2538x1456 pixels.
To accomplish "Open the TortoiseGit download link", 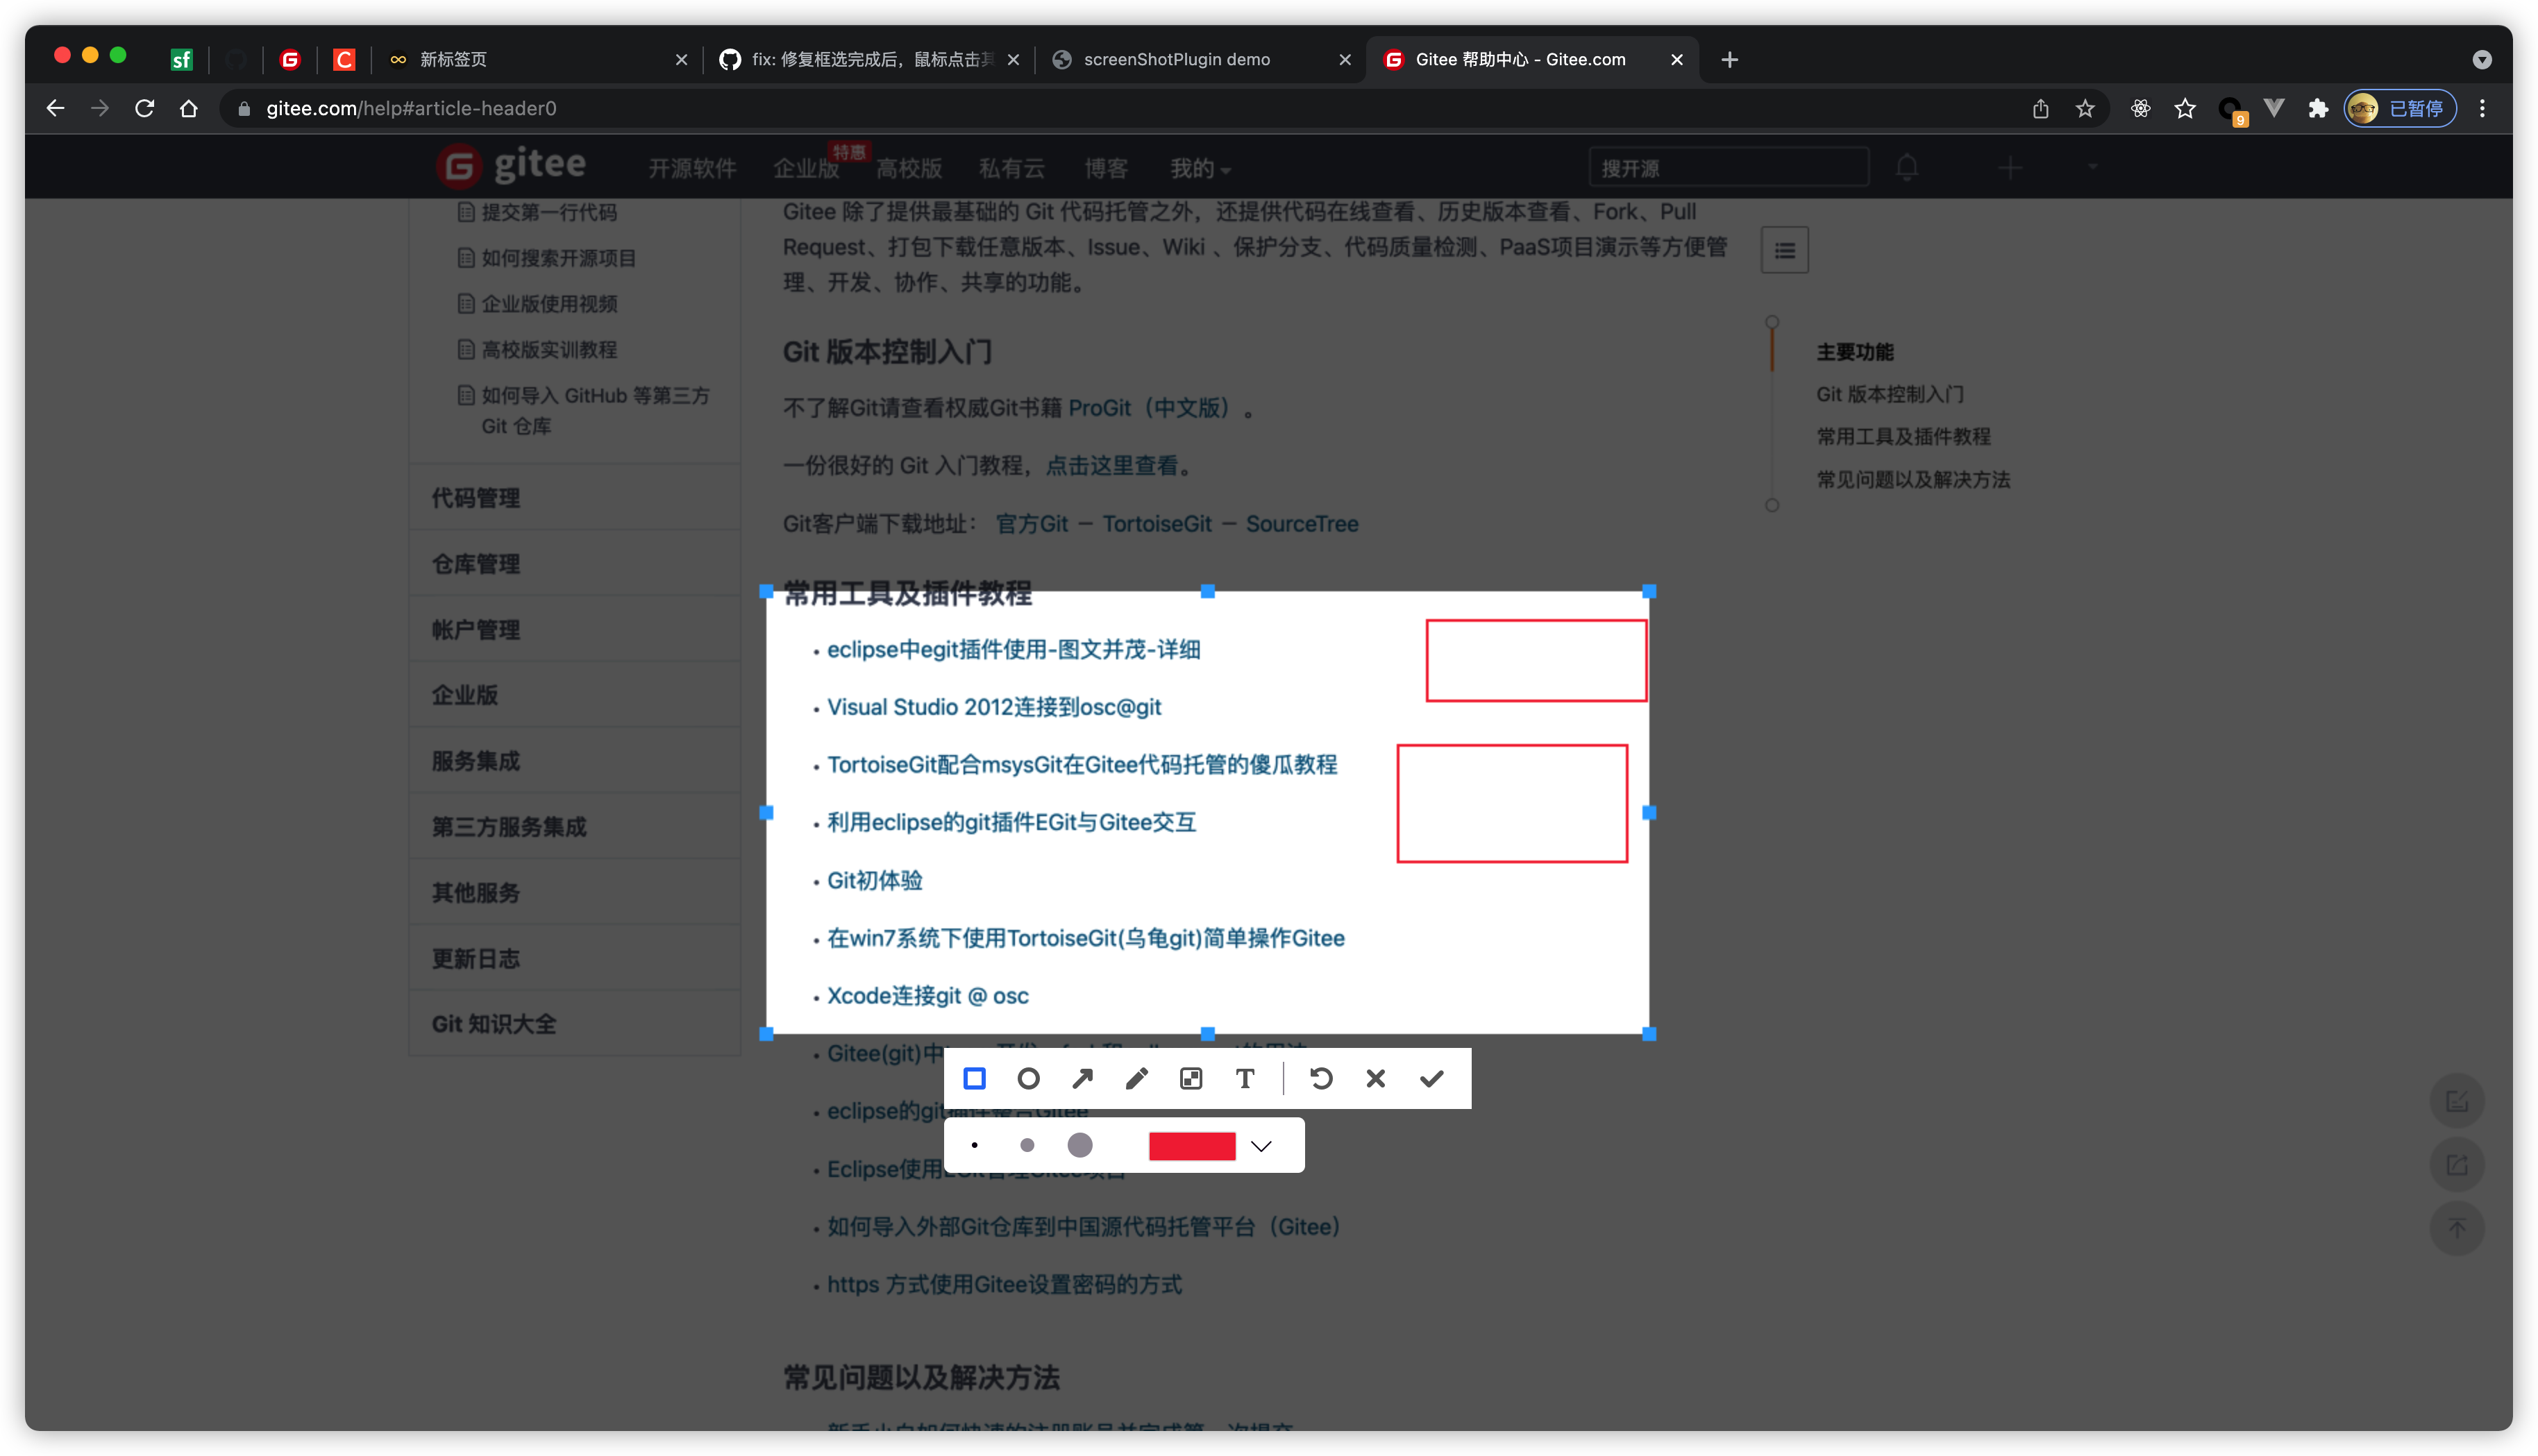I will [1156, 524].
